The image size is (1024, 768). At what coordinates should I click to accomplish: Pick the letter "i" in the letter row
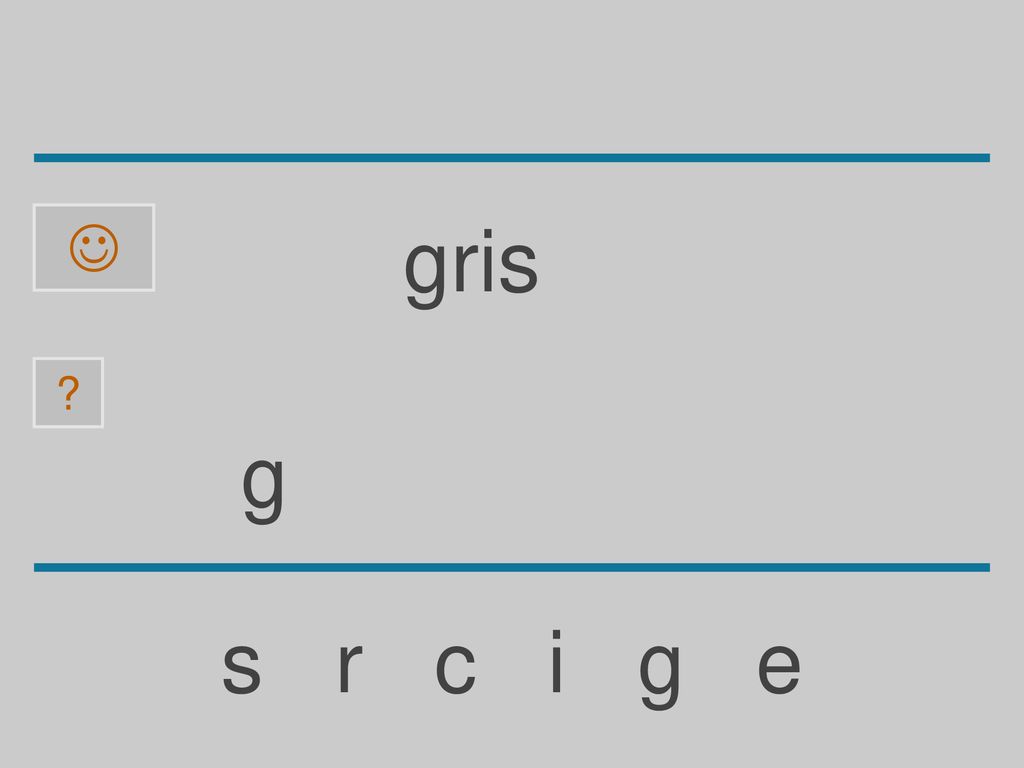click(x=556, y=660)
